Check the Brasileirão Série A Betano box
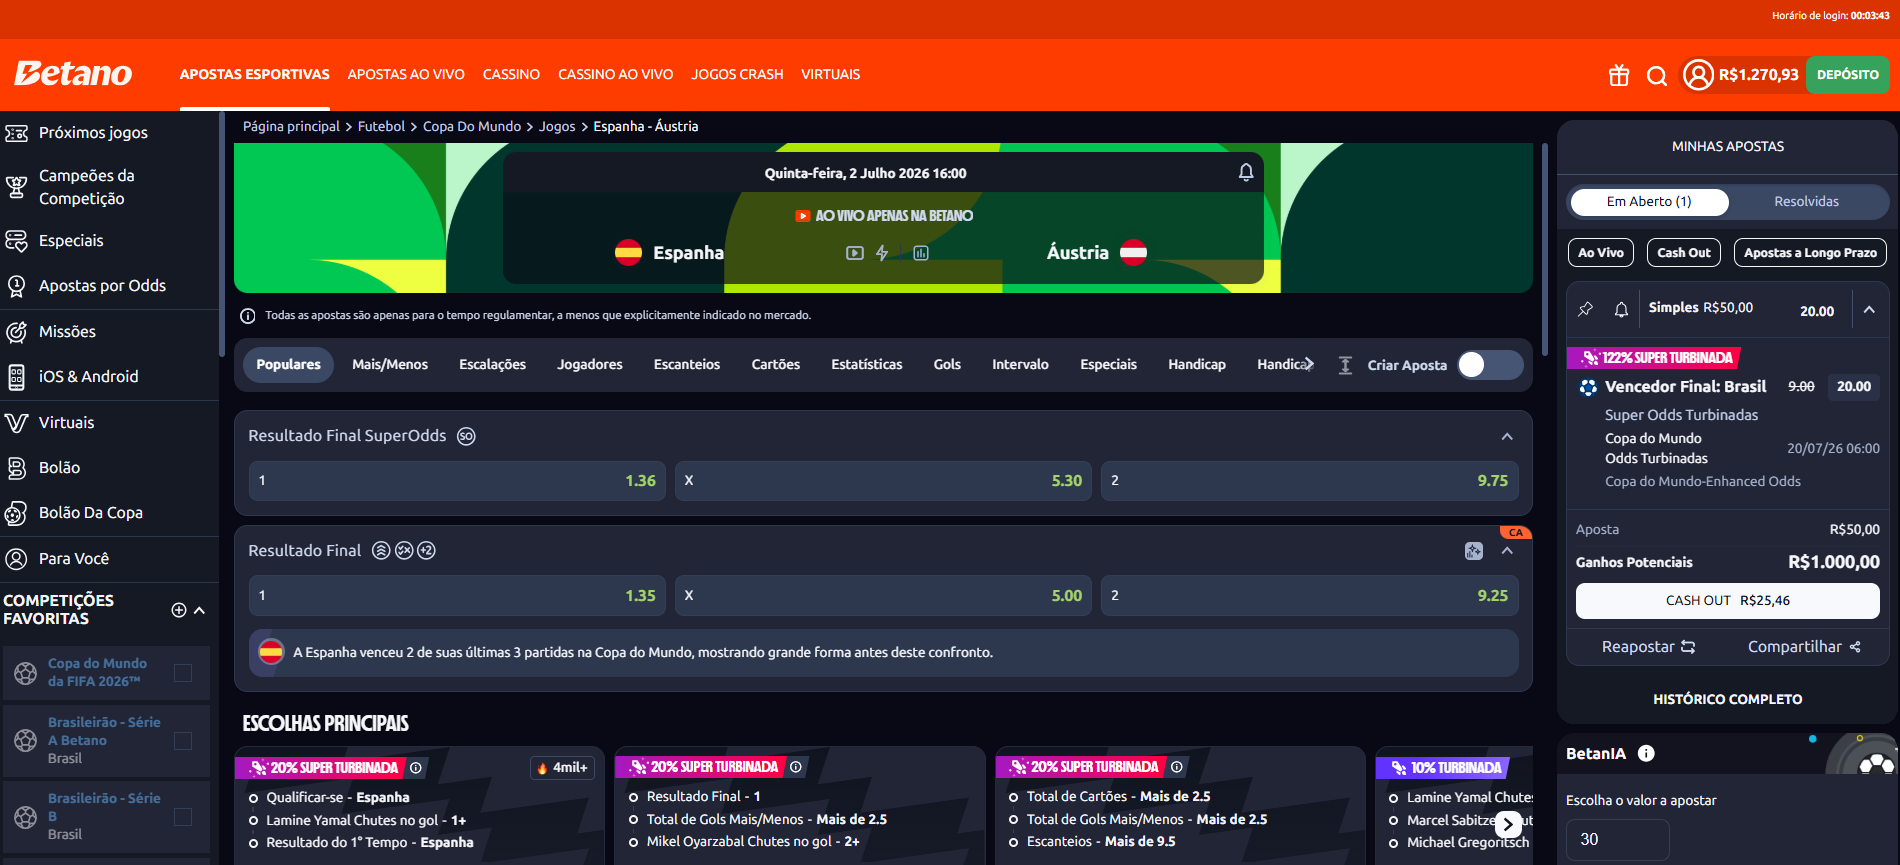This screenshot has height=865, width=1900. (x=183, y=741)
